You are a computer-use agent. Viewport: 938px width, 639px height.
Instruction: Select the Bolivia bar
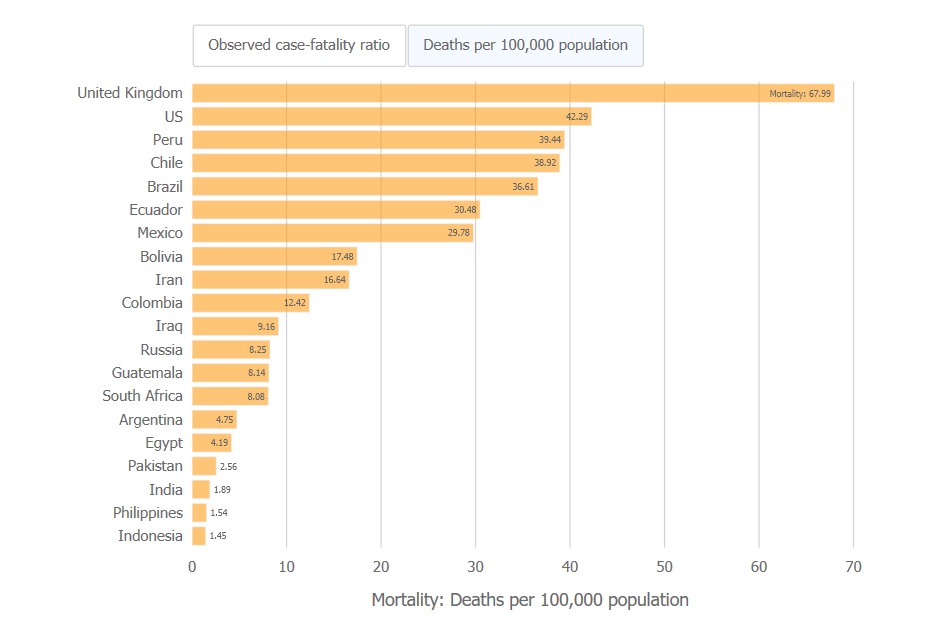tap(274, 256)
